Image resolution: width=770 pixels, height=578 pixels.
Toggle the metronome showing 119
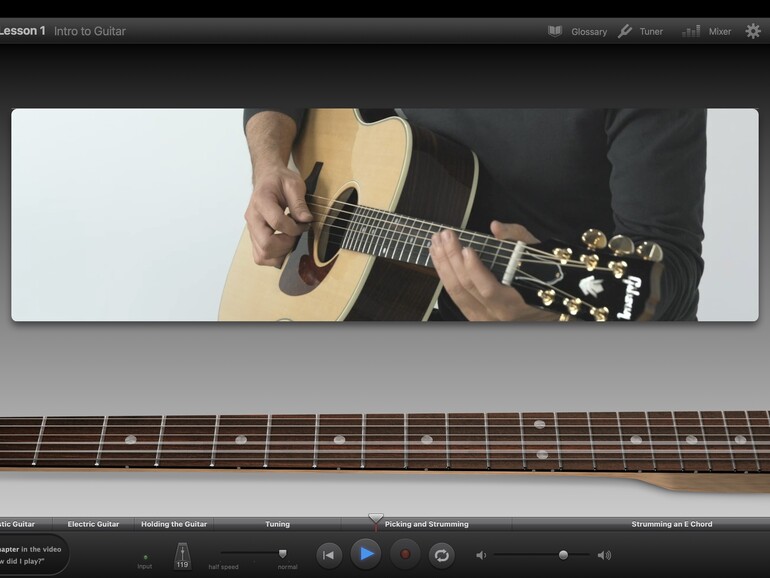[182, 556]
